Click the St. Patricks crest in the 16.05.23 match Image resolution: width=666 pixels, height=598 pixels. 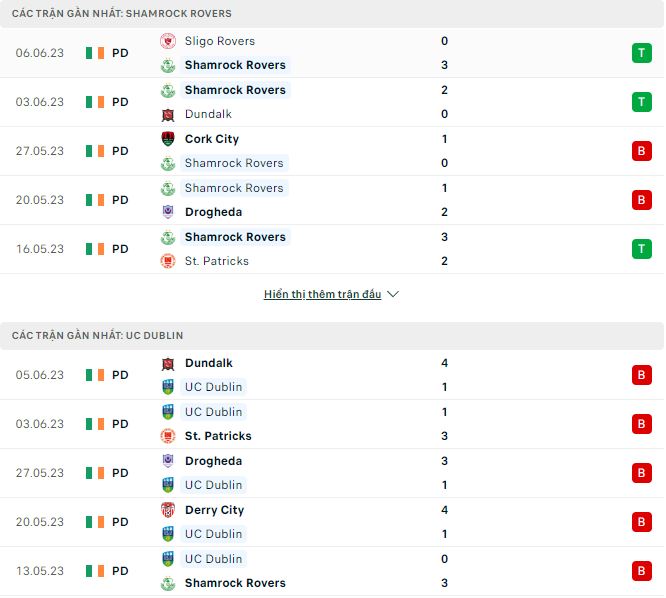(168, 261)
